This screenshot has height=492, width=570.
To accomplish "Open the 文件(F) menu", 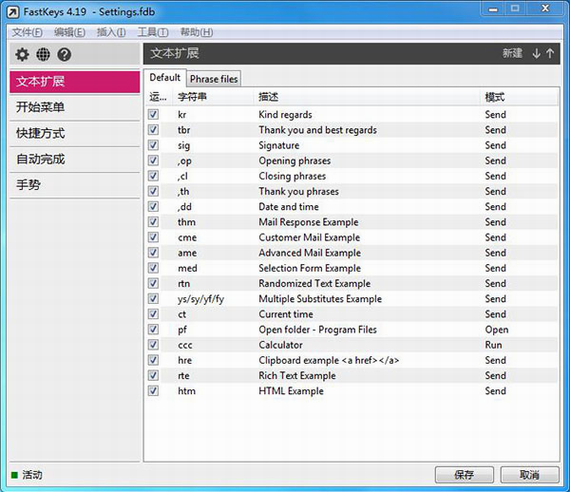I will click(27, 32).
